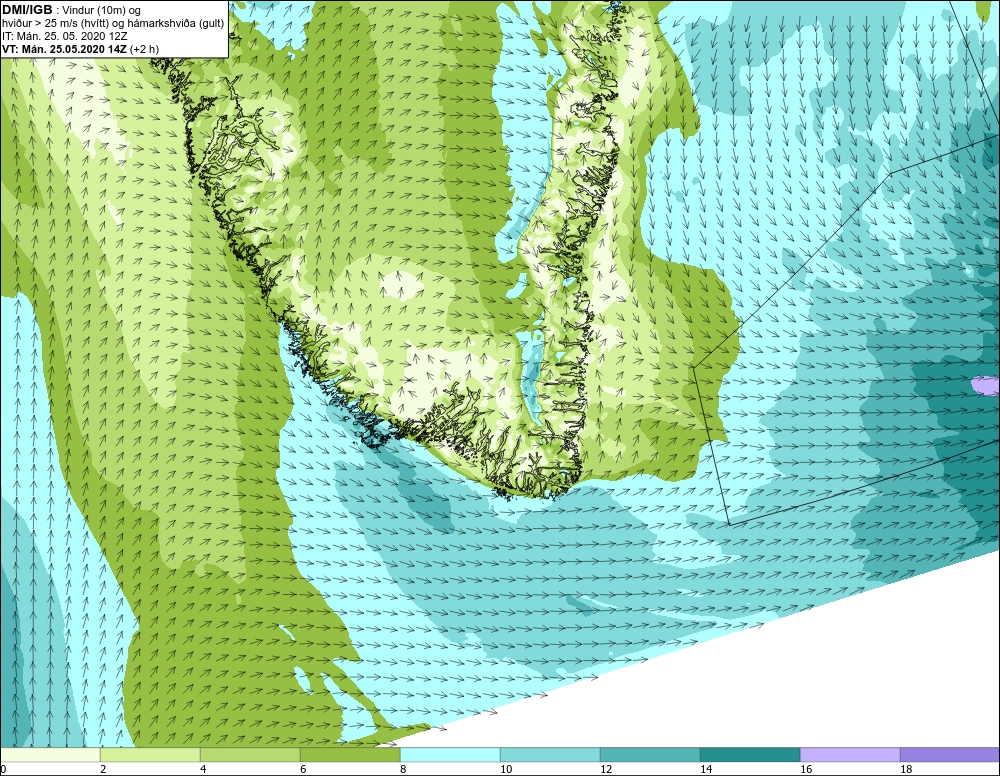The height and width of the screenshot is (776, 1000).
Task: Click the purple high-wind patch on the map's right edge
Action: [x=986, y=386]
